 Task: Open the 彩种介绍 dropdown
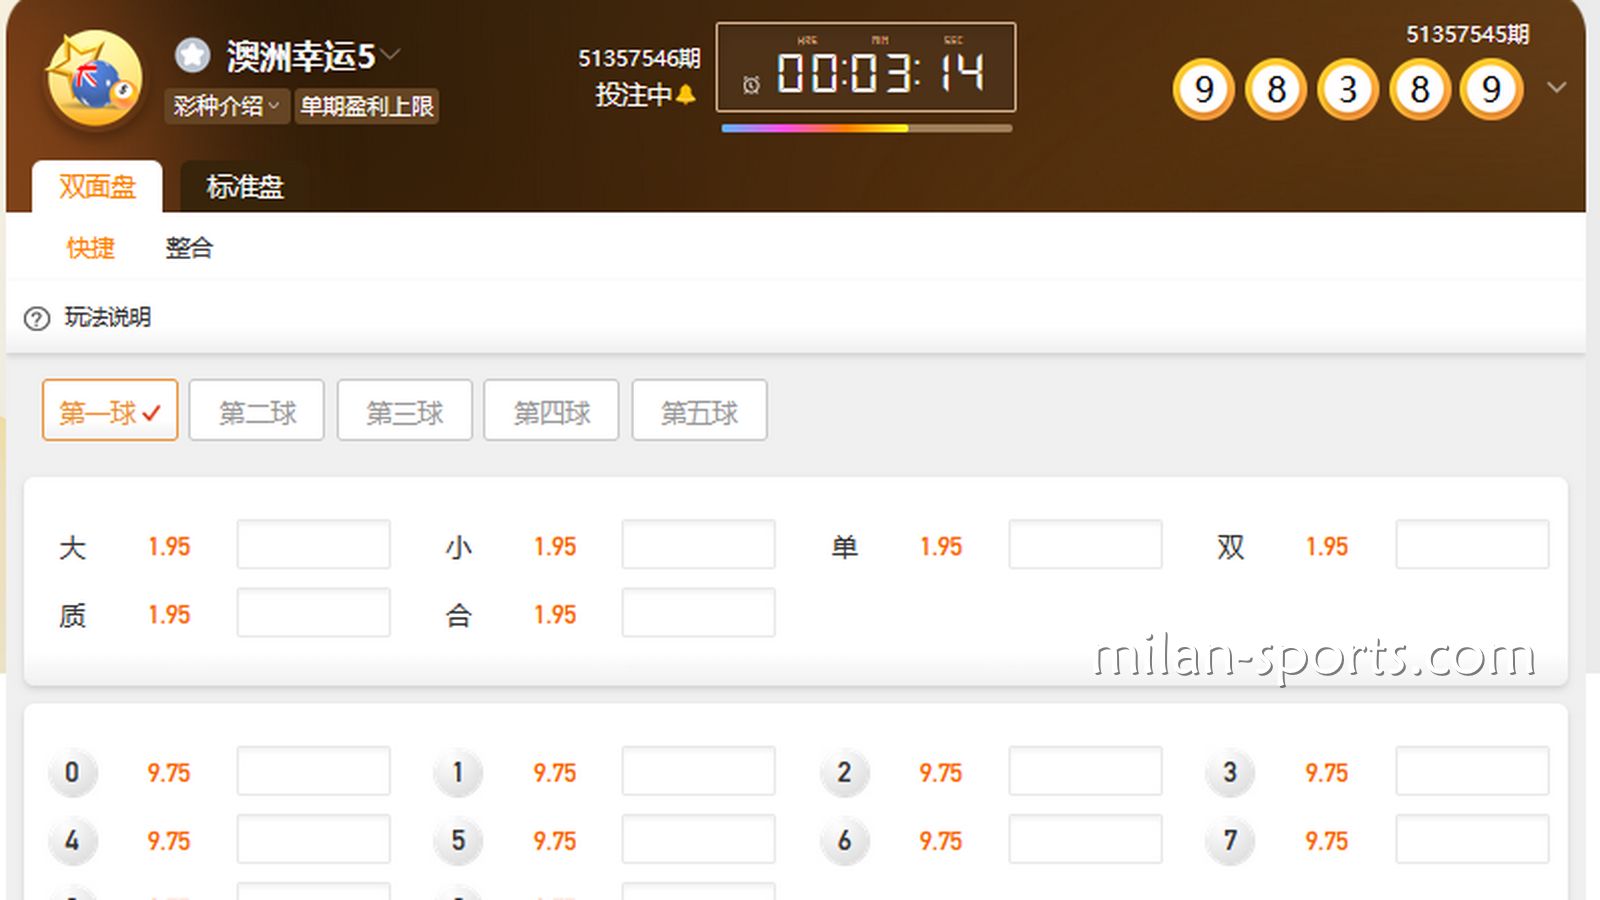click(x=226, y=106)
